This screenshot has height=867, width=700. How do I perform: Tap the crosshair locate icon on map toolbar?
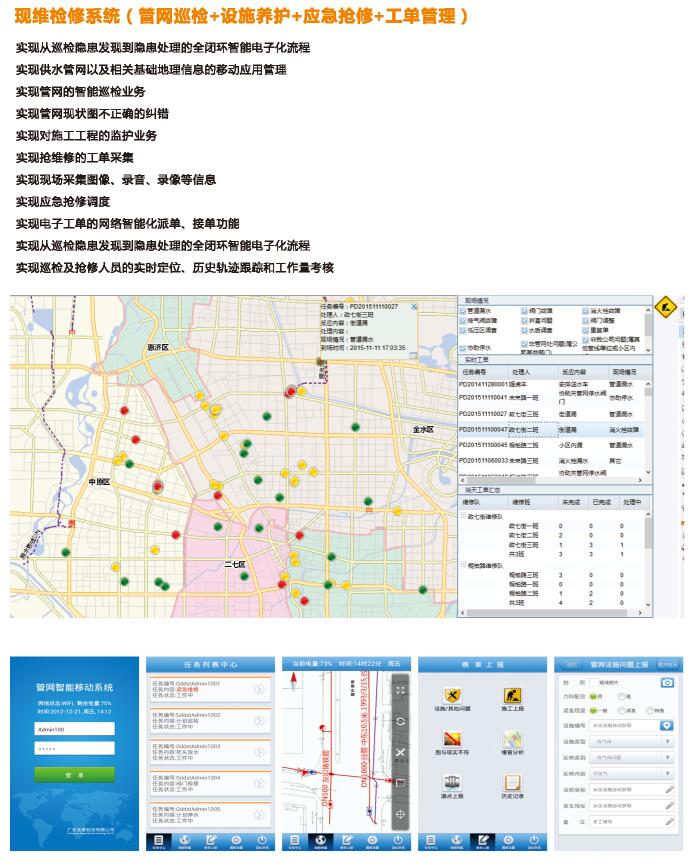pyautogui.click(x=400, y=814)
